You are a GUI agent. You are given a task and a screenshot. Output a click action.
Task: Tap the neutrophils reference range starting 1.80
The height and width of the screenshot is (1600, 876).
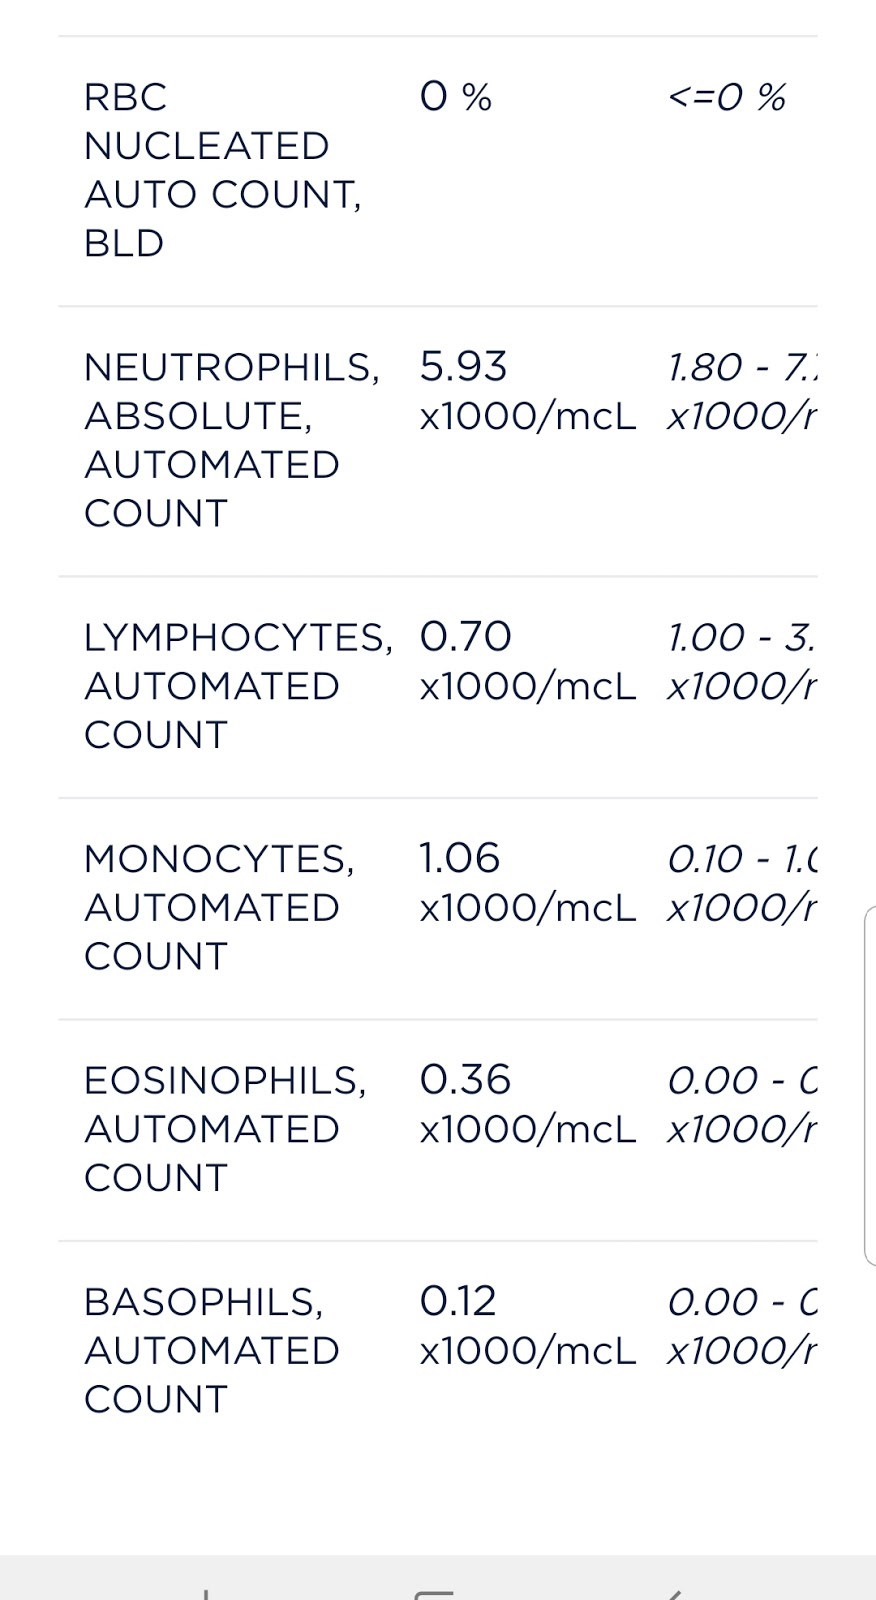point(741,391)
